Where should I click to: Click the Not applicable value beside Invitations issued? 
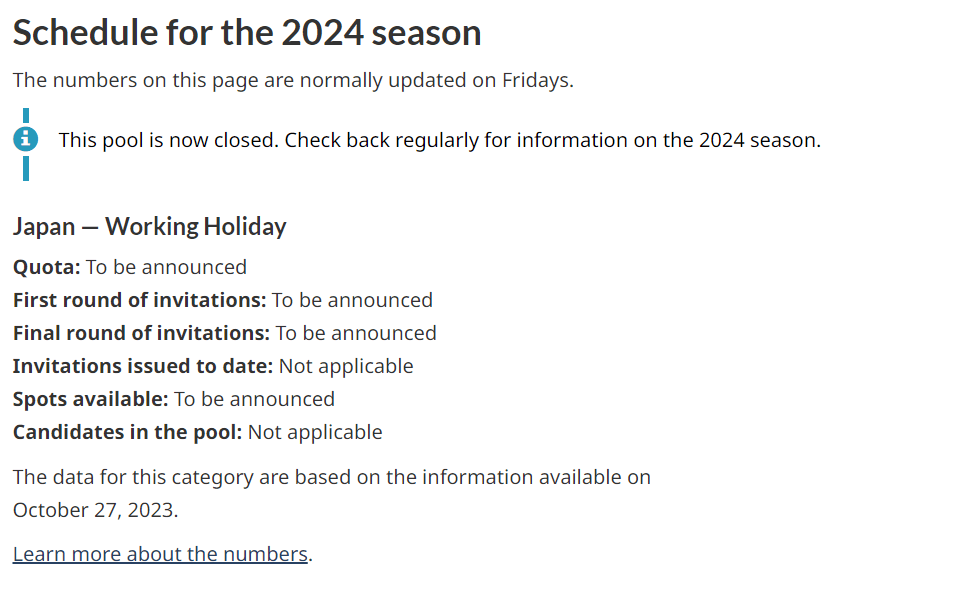point(346,366)
